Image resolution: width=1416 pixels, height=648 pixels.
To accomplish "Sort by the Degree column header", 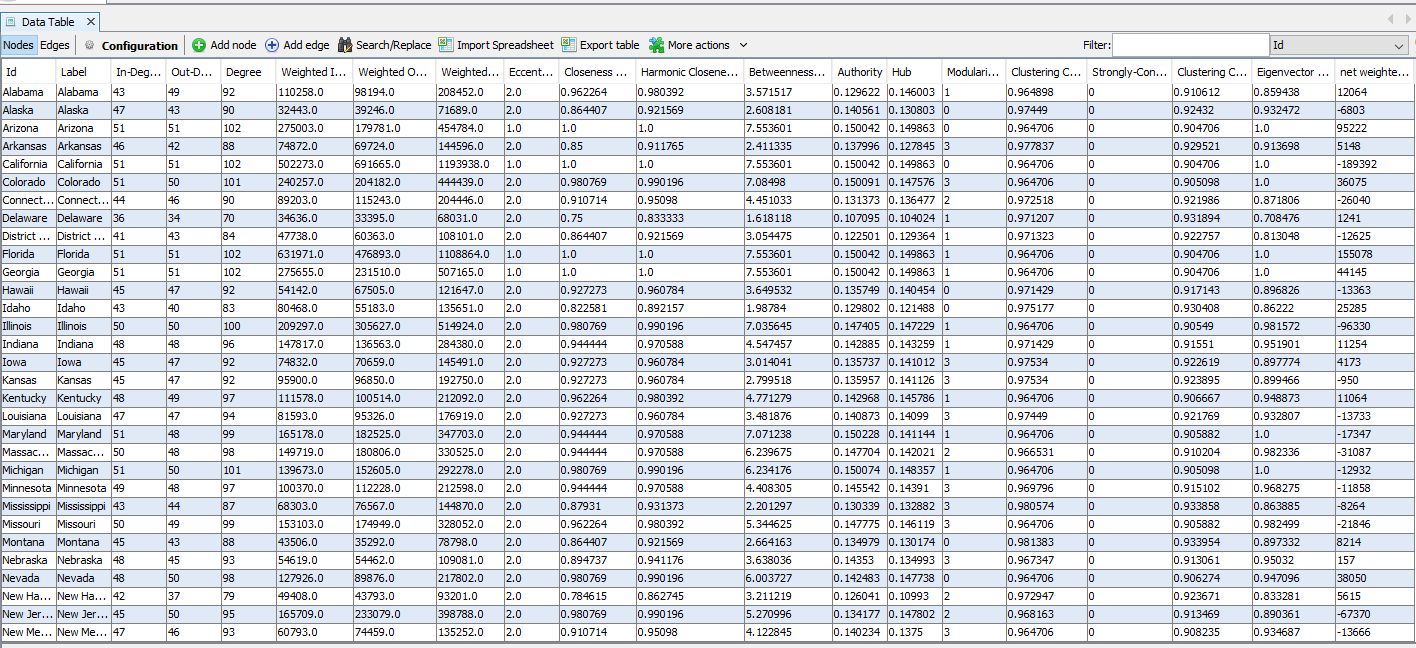I will point(249,72).
